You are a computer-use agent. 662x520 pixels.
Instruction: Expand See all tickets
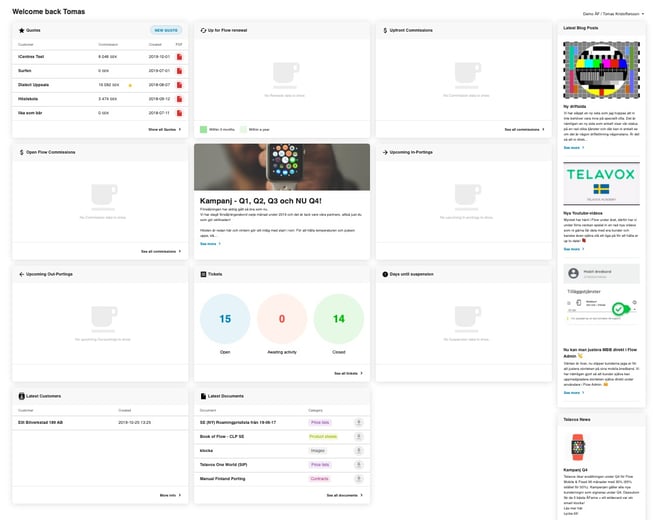point(348,373)
